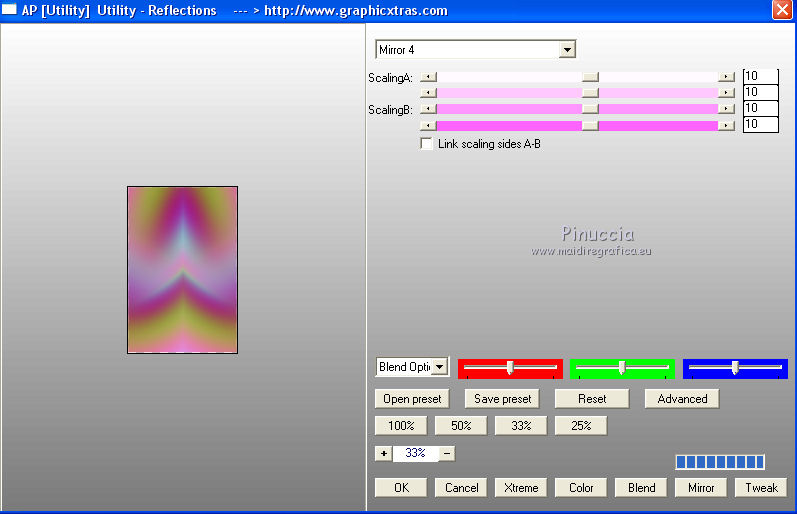Click second ScalingA value field

(x=760, y=92)
